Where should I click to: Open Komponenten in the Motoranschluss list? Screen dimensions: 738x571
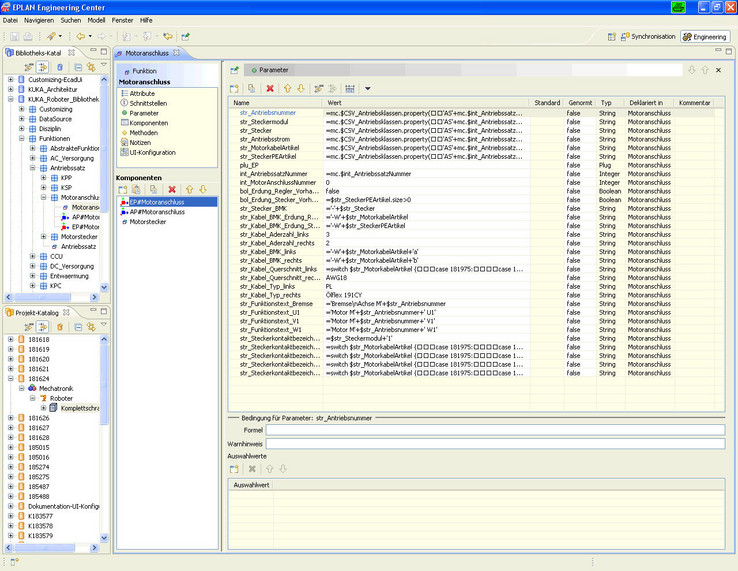[149, 123]
